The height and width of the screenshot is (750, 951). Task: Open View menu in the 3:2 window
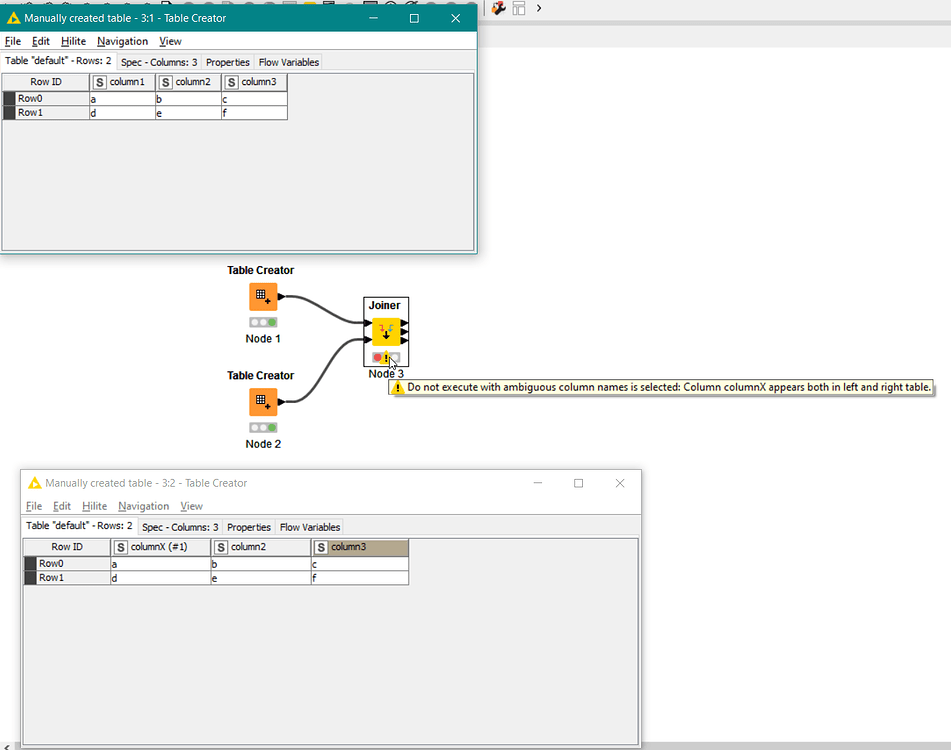[x=192, y=506]
